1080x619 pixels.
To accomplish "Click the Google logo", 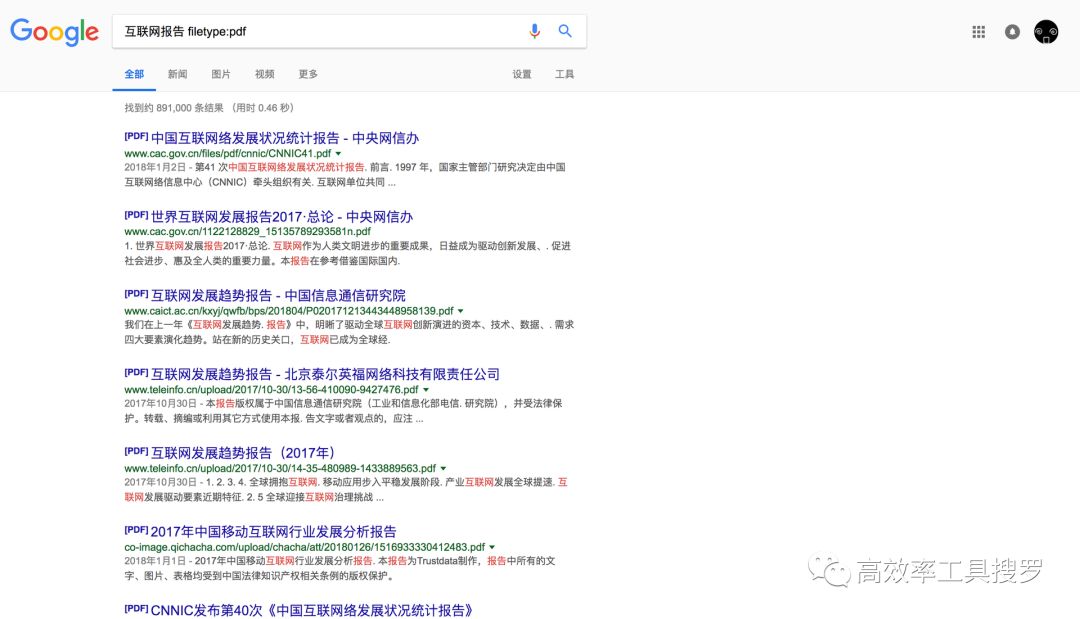I will [54, 32].
